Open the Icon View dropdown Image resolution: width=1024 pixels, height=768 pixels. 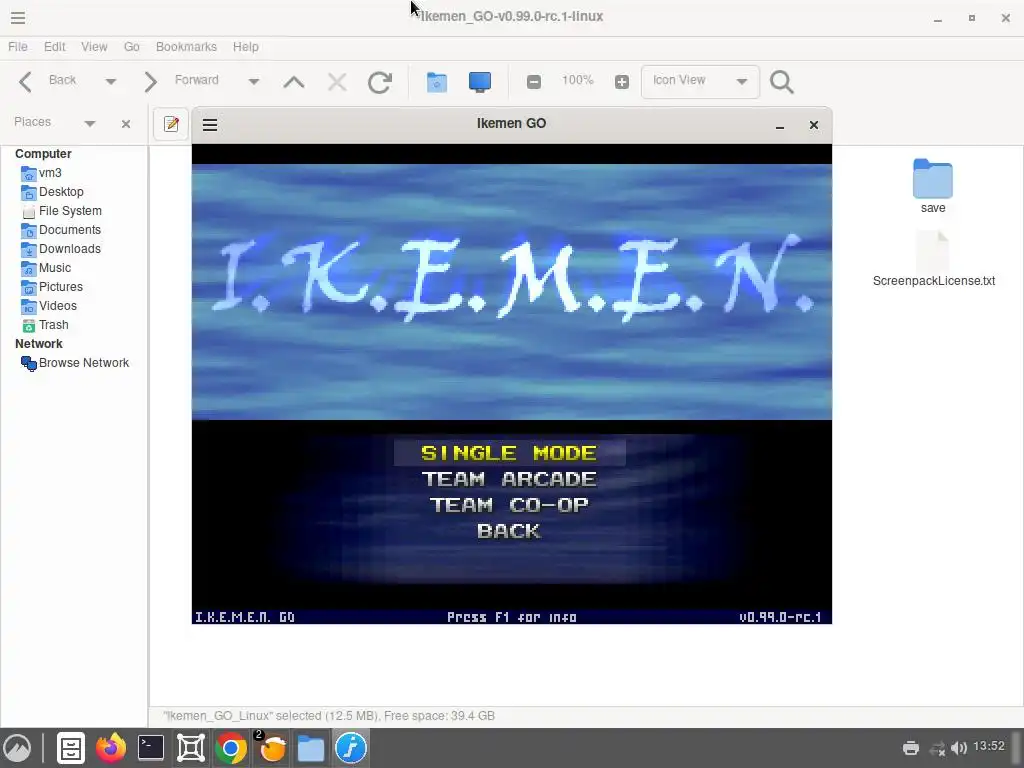[x=700, y=82]
